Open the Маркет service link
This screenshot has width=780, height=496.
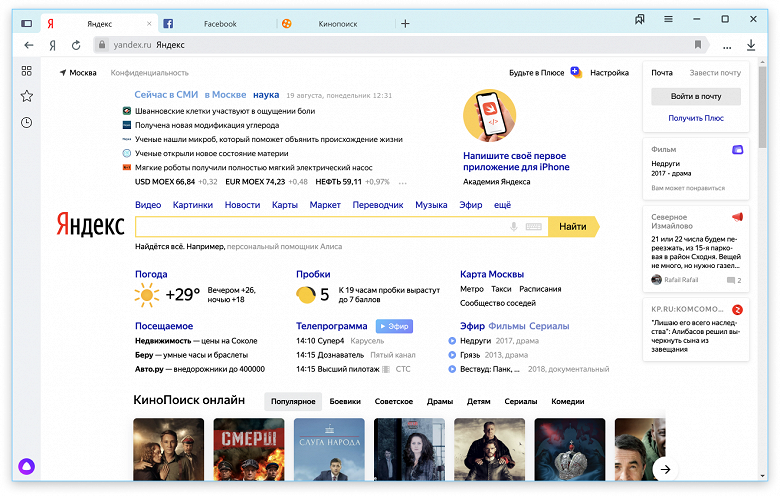point(325,205)
